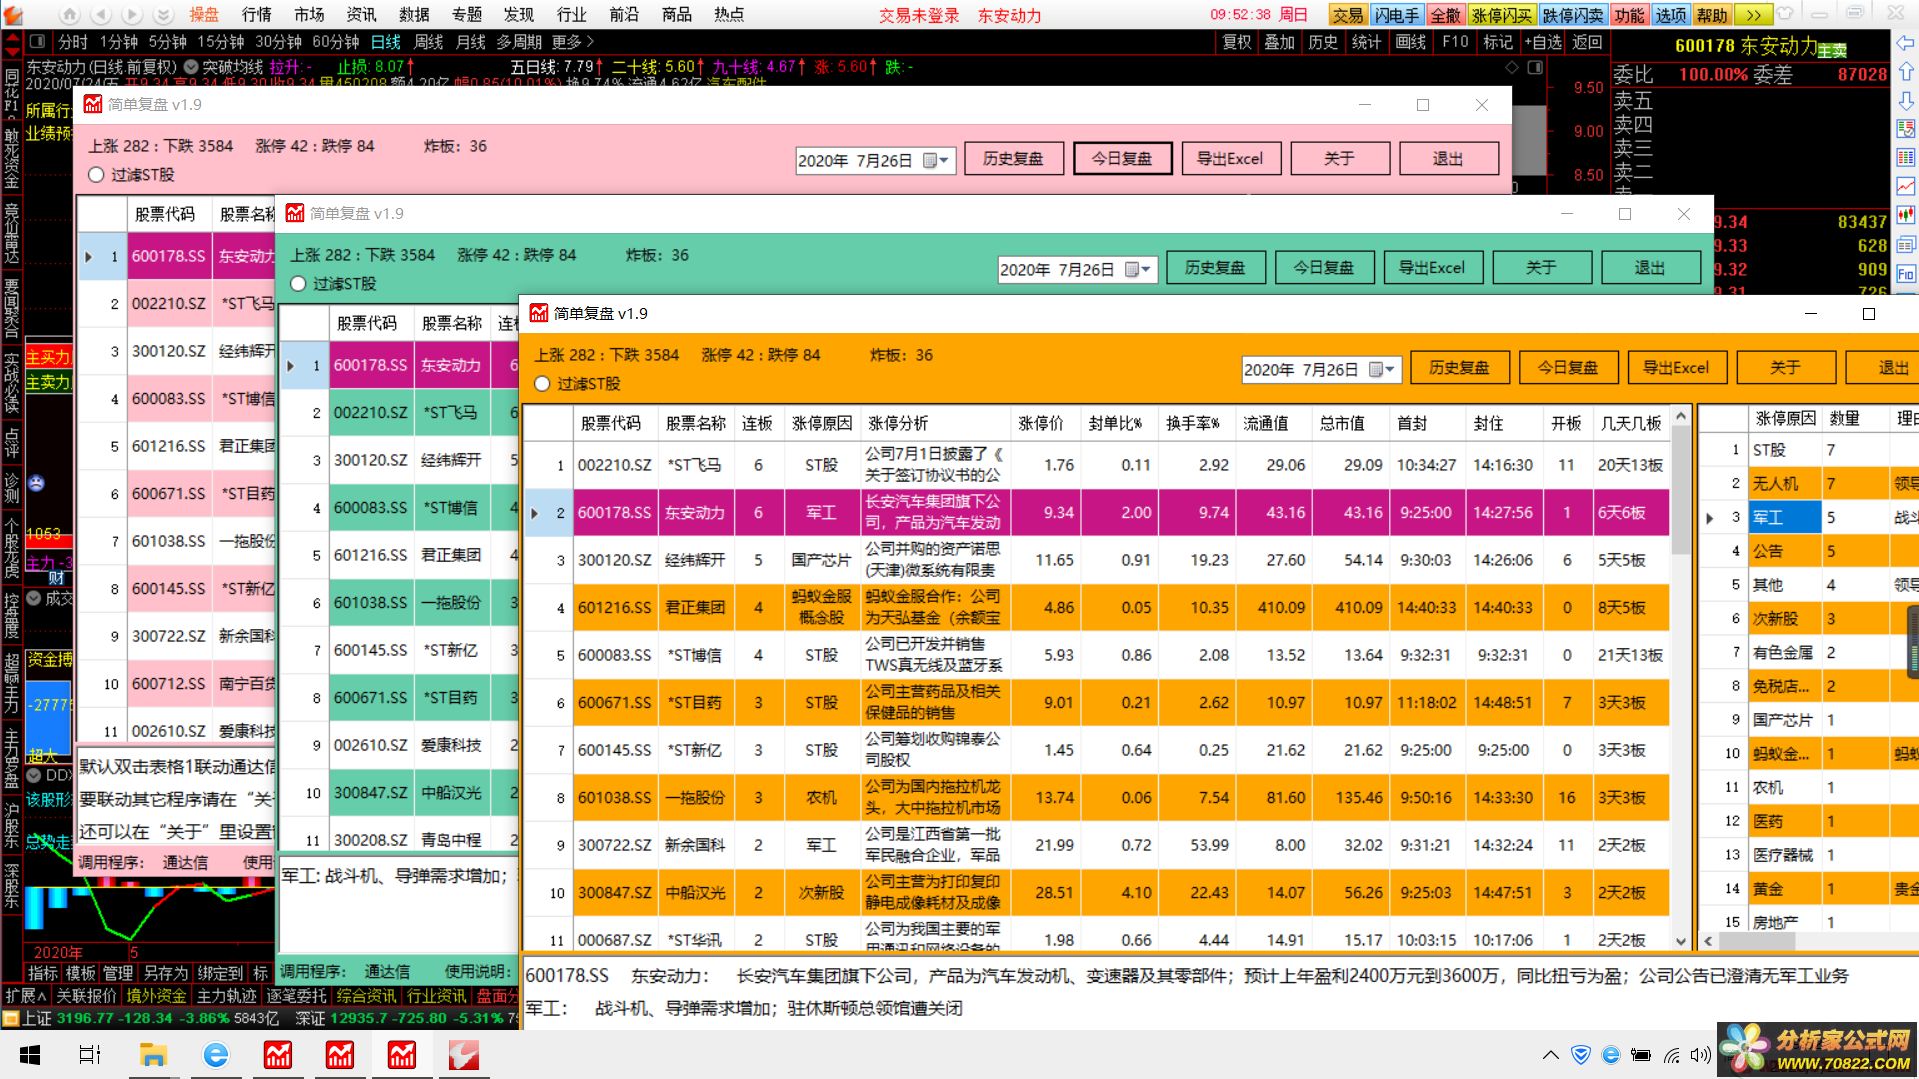Open the 数据 menu
The width and height of the screenshot is (1919, 1079).
tap(413, 14)
